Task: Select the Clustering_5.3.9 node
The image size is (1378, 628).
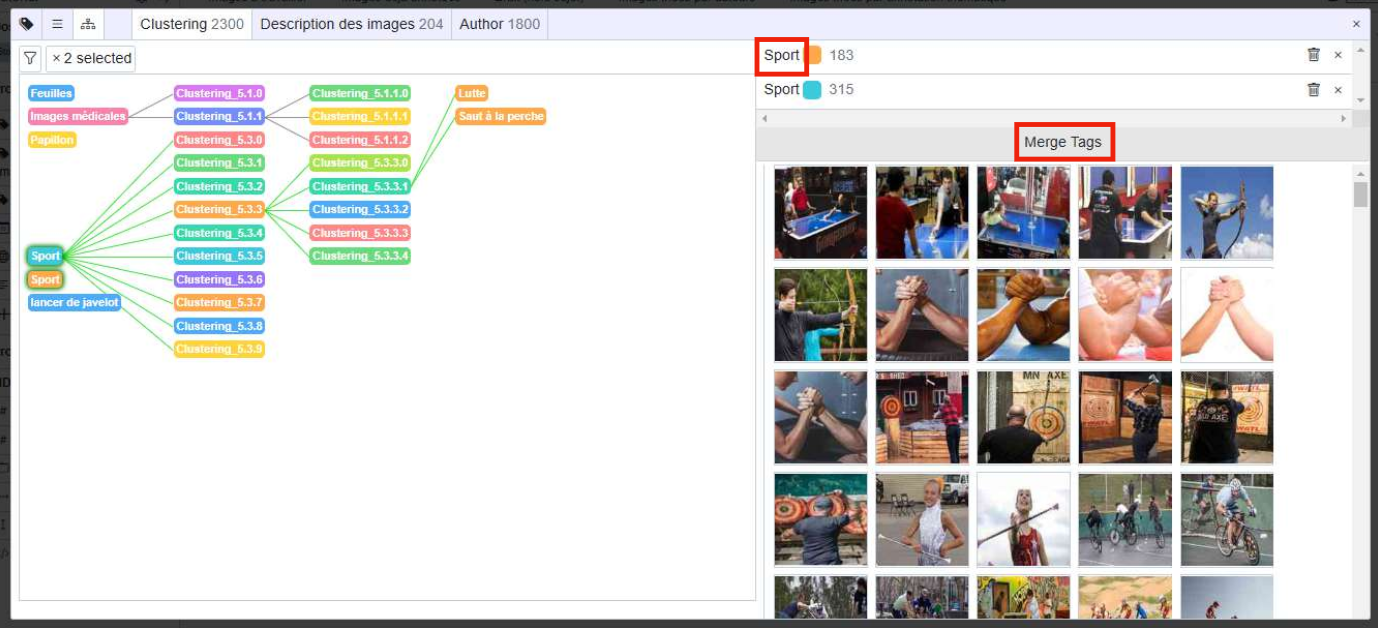Action: pyautogui.click(x=219, y=349)
